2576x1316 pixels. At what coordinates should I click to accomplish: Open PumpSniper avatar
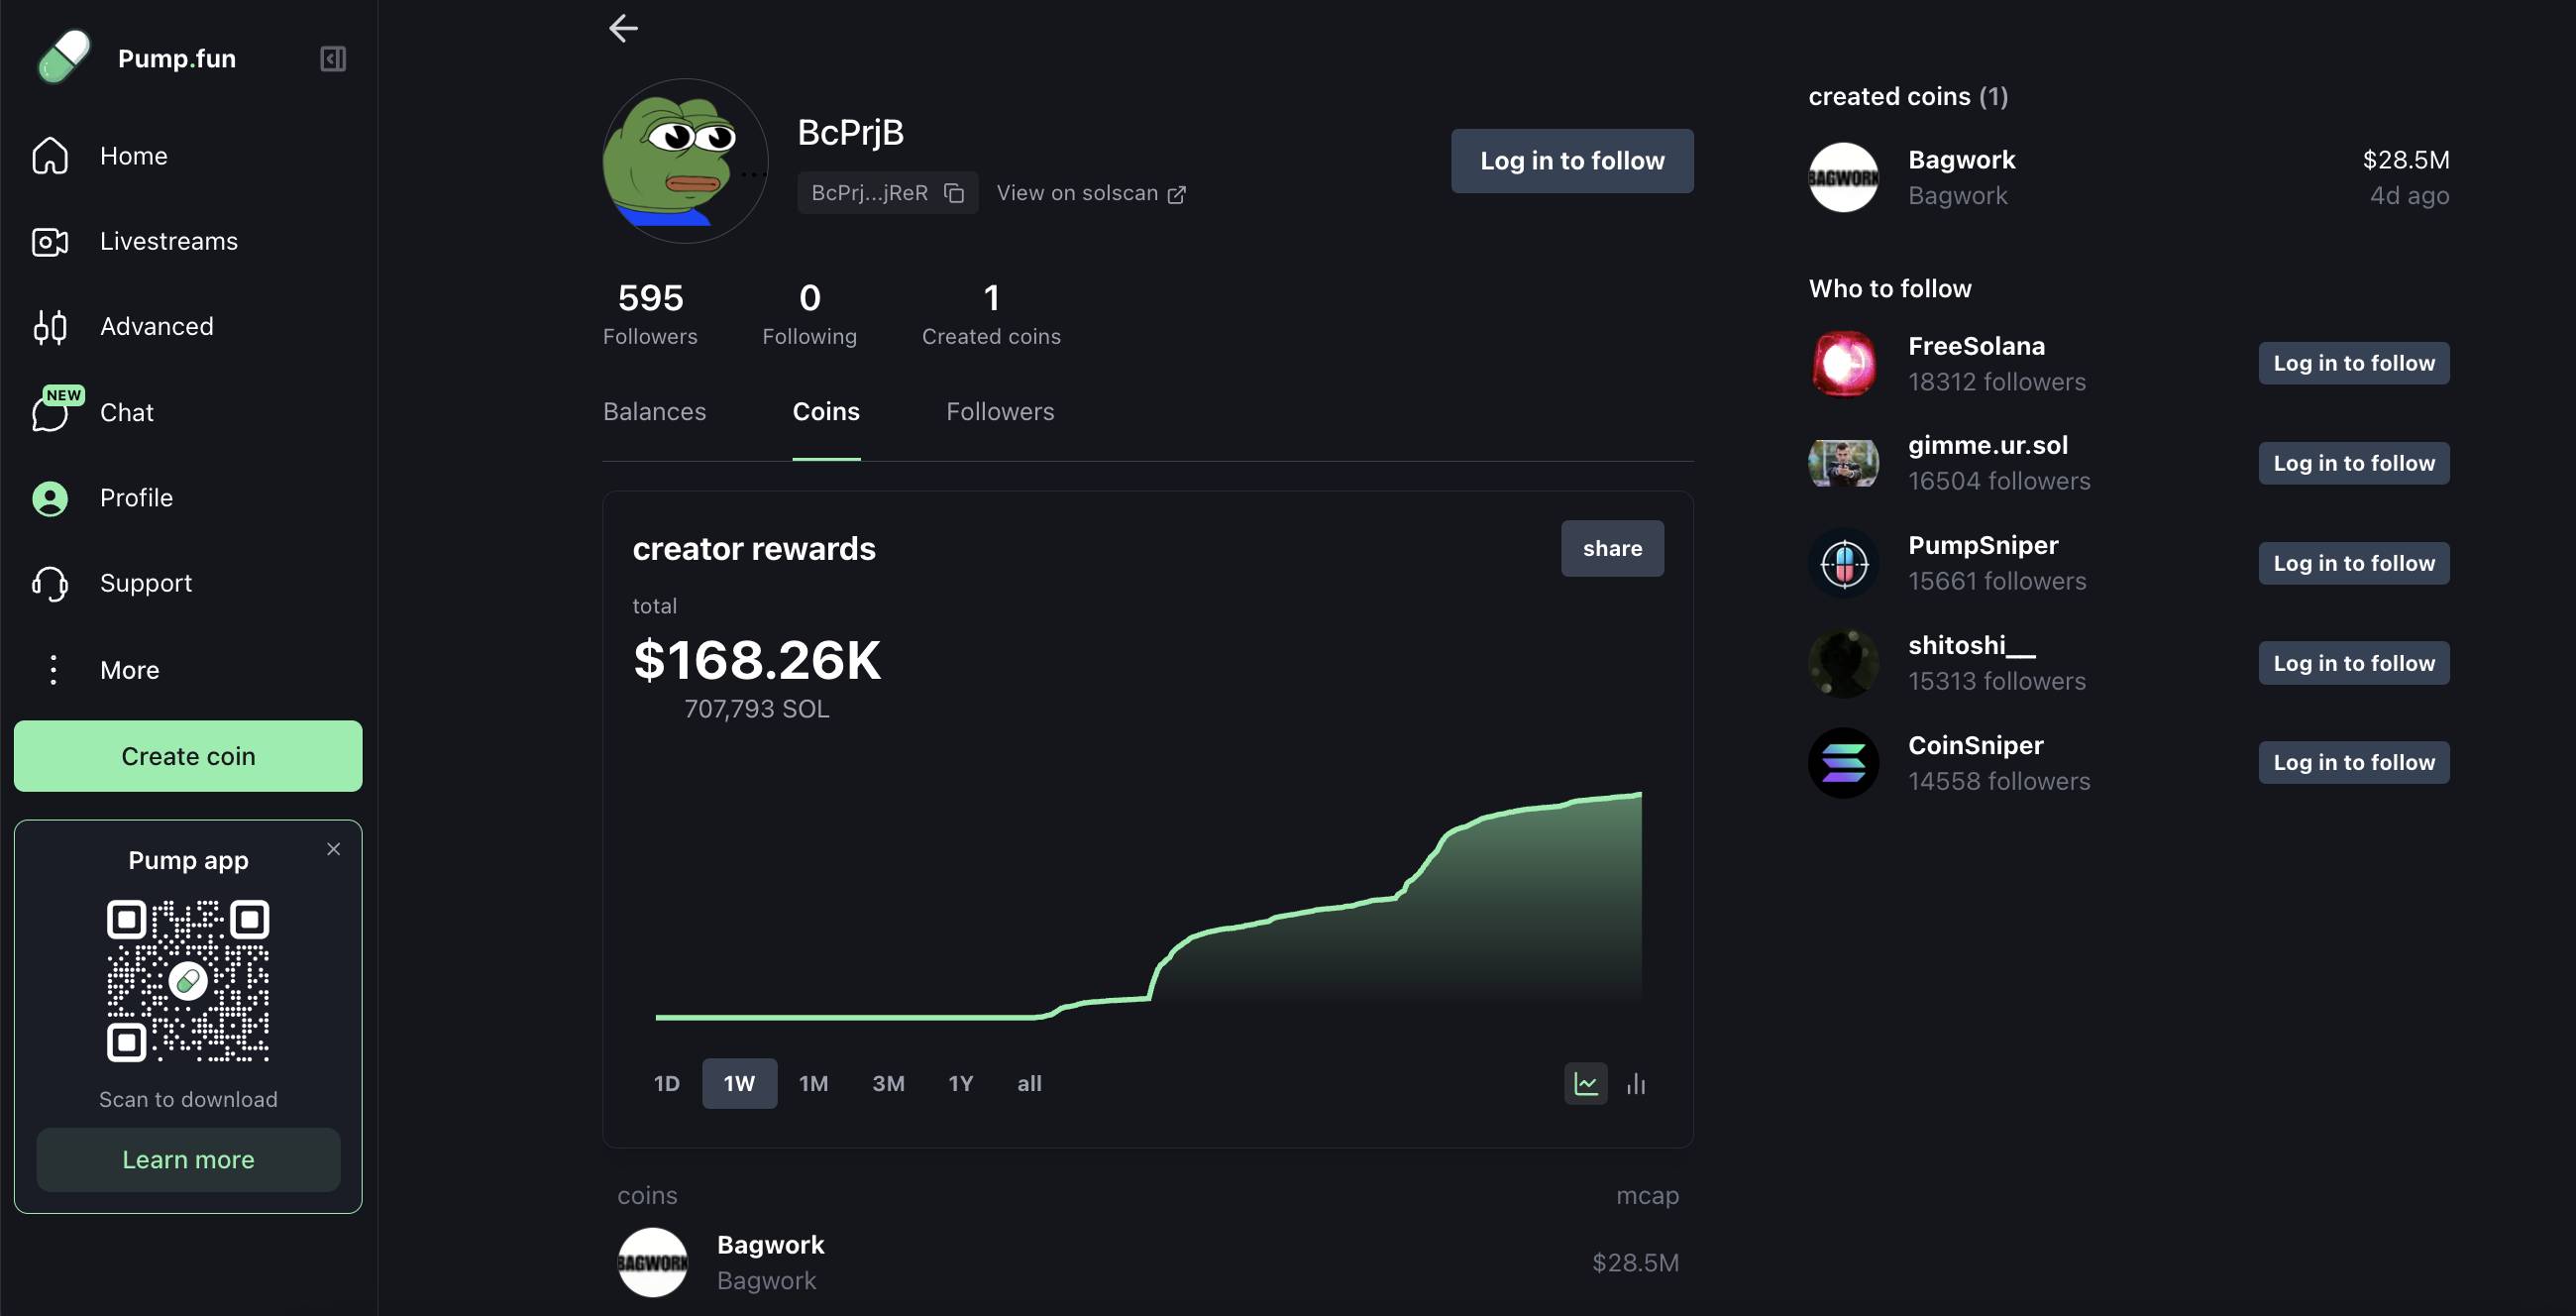pyautogui.click(x=1844, y=563)
